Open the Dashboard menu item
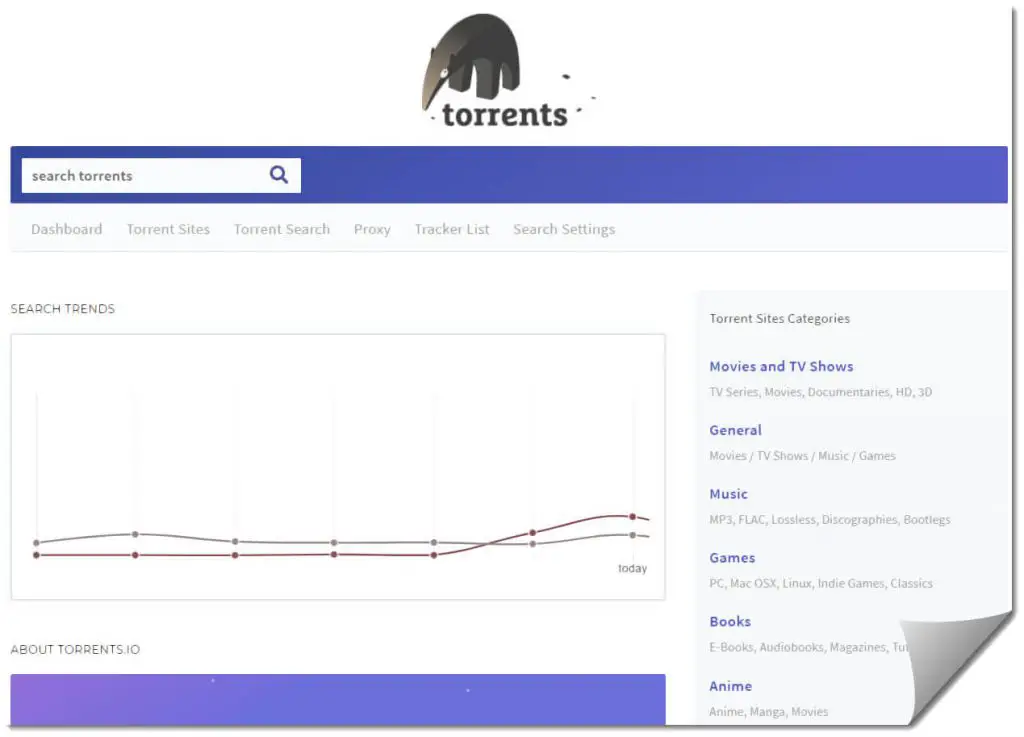Screen dimensions: 1024x737 (x=66, y=229)
